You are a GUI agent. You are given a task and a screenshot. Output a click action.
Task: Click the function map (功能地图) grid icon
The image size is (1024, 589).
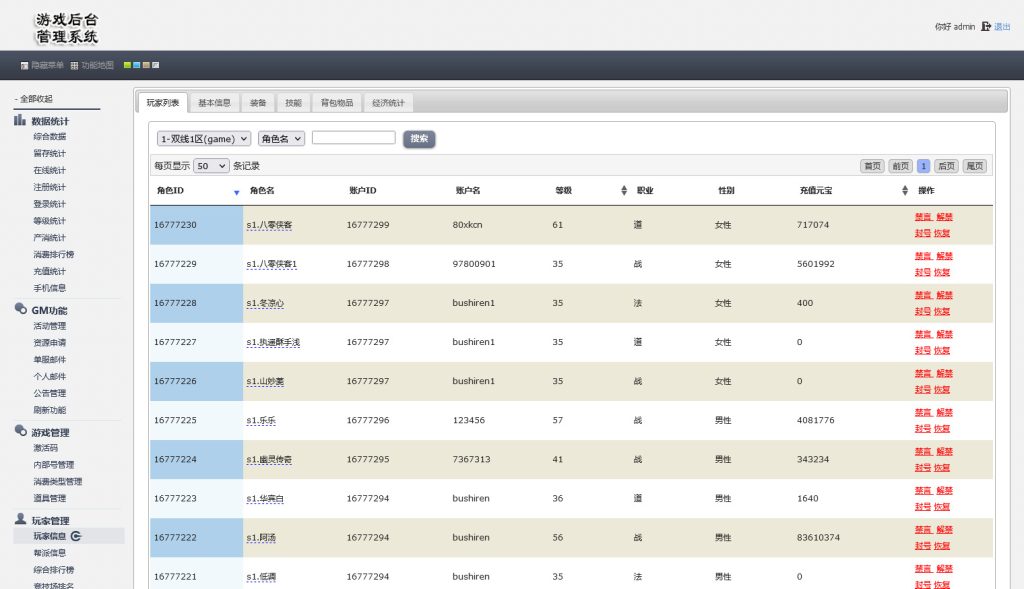point(74,65)
